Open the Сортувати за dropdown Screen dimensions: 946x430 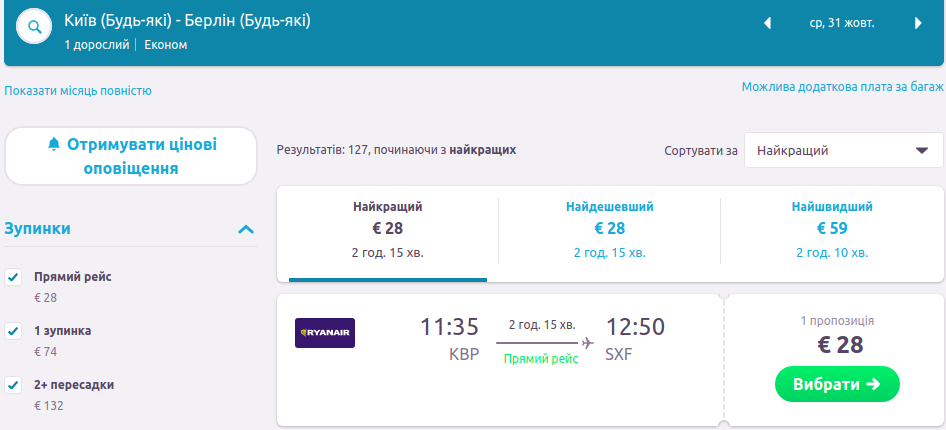(x=843, y=151)
